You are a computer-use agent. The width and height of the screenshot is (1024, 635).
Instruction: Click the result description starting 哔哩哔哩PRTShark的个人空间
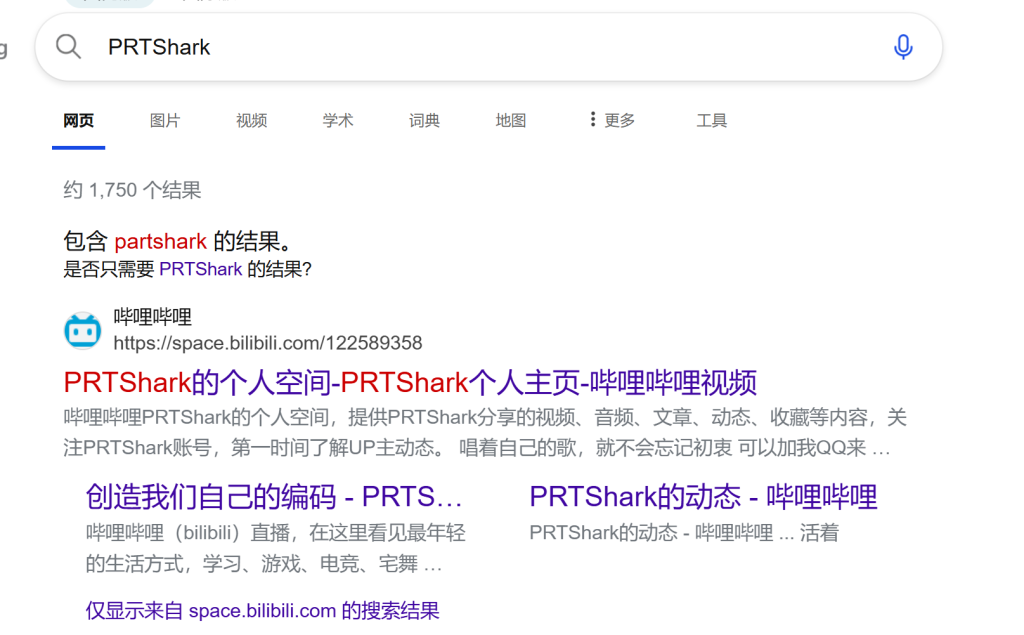[485, 432]
